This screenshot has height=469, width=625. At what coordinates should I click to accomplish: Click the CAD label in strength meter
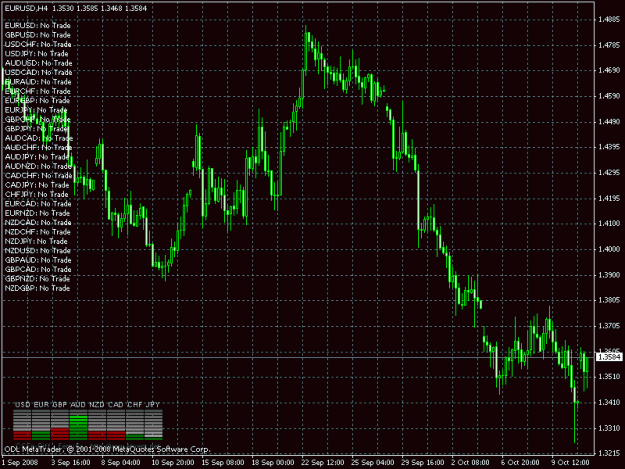tap(116, 404)
